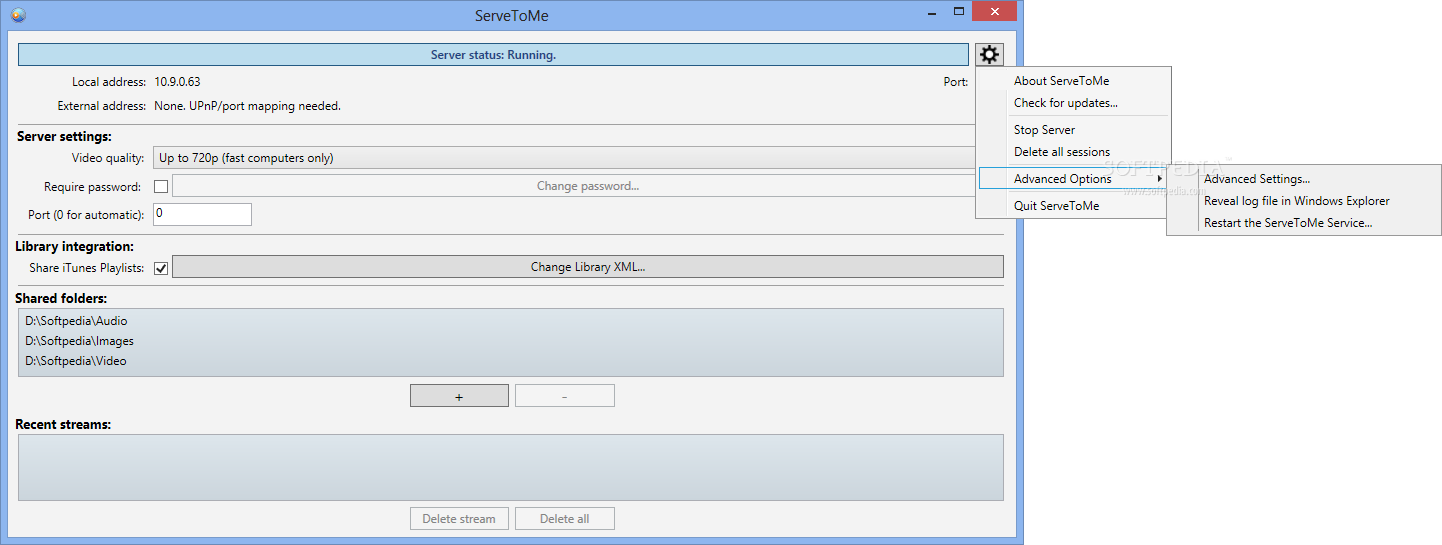Click the Delete stream button
Viewport: 1442px width, 545px height.
pyautogui.click(x=459, y=519)
